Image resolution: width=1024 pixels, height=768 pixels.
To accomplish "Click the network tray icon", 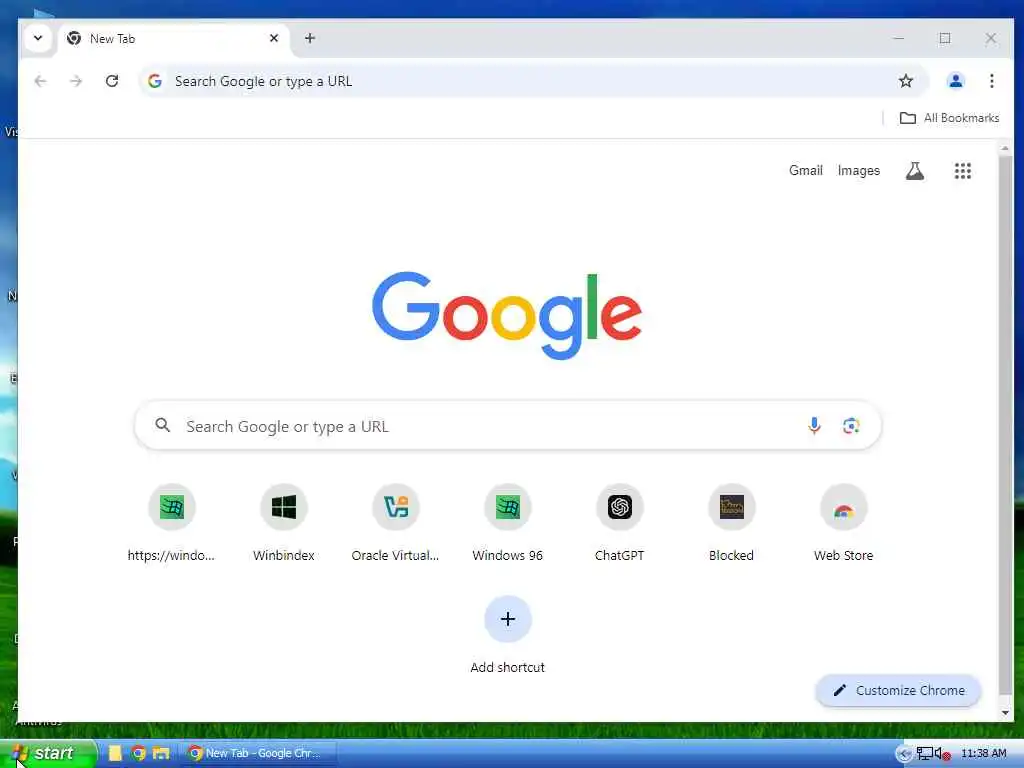I will tap(924, 754).
